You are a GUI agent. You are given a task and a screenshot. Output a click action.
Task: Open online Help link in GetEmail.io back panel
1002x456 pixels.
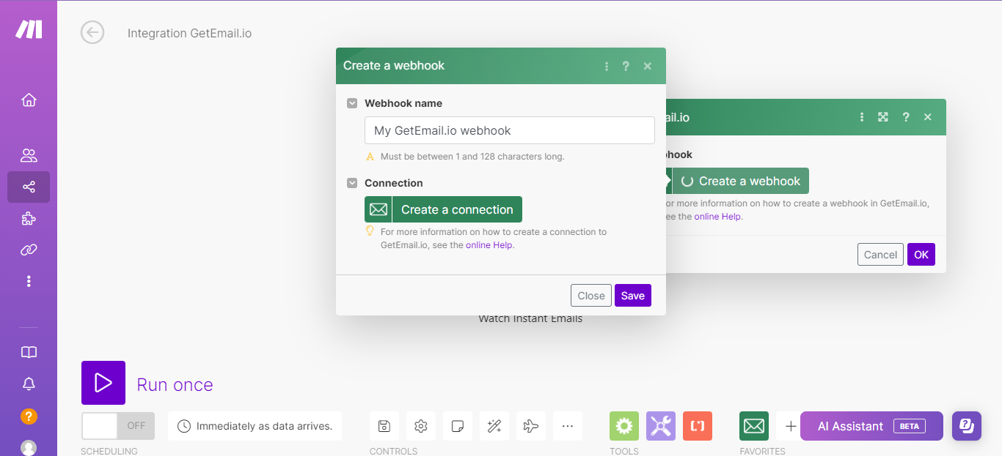[x=718, y=217]
